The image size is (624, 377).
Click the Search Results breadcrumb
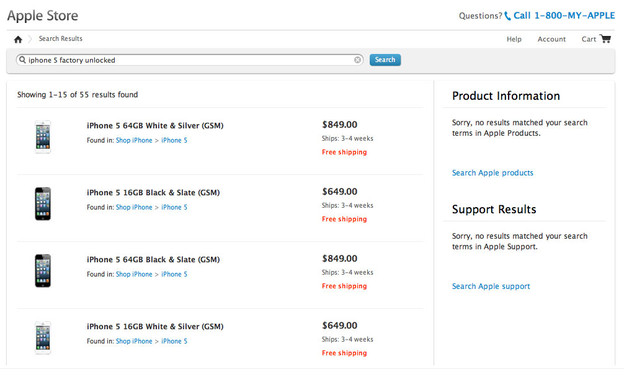coord(60,39)
